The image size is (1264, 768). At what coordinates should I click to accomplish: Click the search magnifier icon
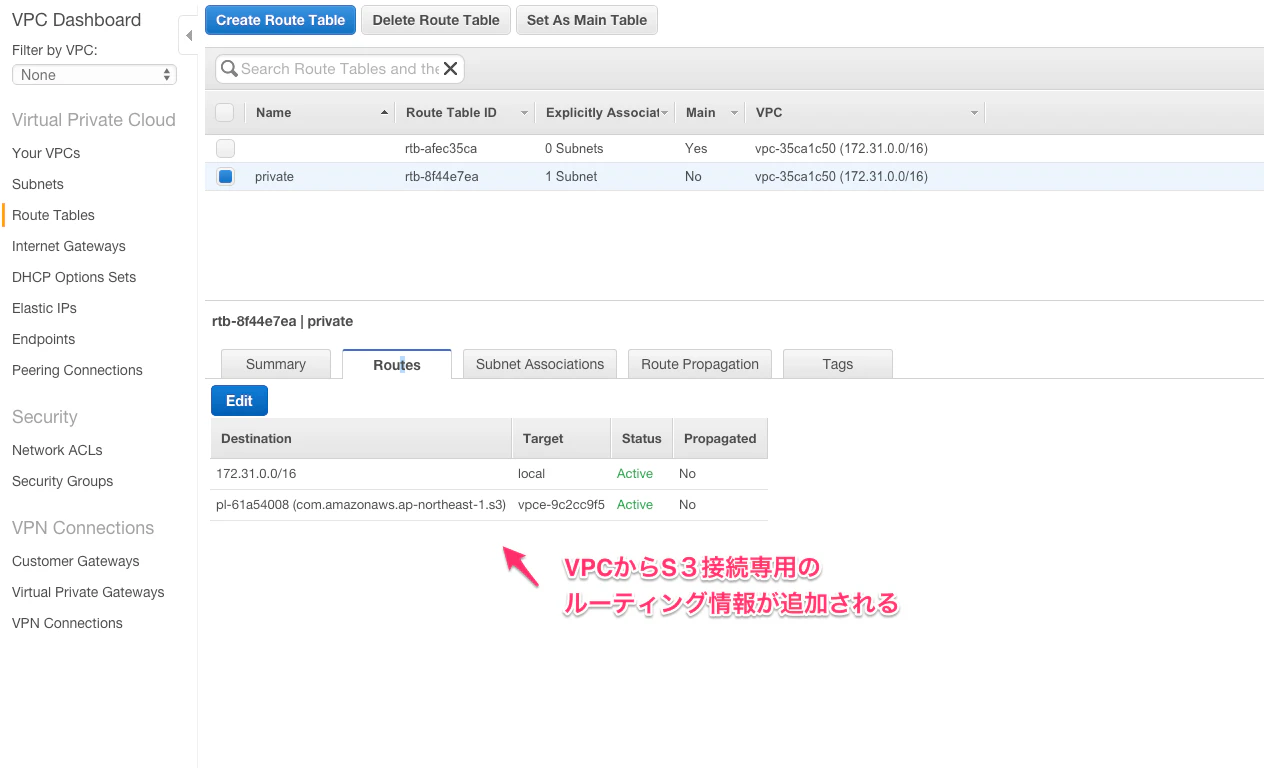[229, 69]
